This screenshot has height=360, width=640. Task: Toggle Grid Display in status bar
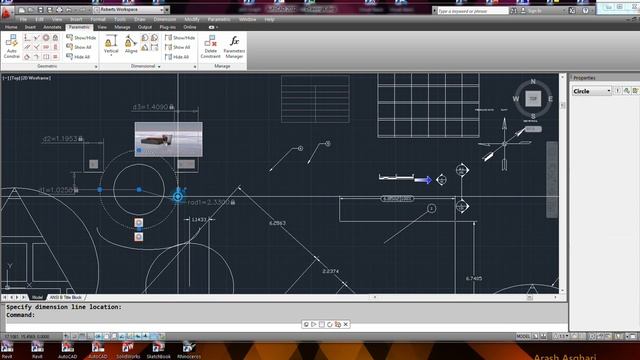[82, 337]
